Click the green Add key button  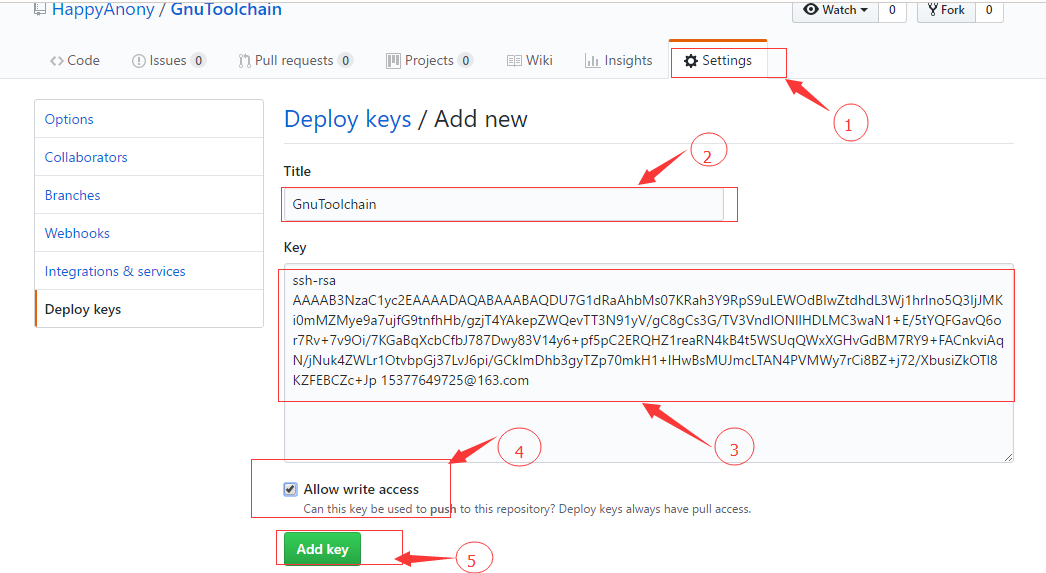(322, 549)
